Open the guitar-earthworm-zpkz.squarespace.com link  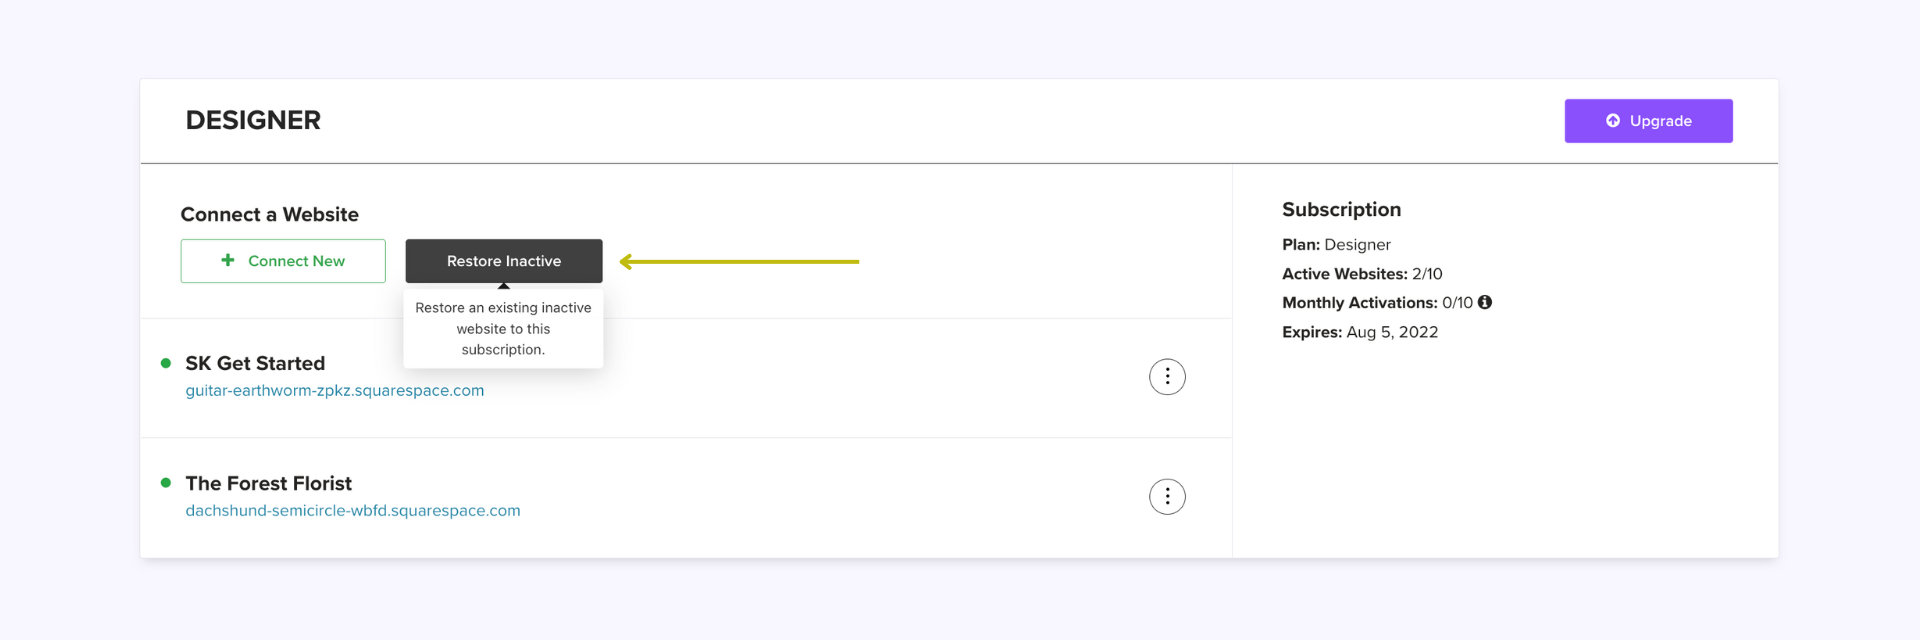pyautogui.click(x=334, y=390)
